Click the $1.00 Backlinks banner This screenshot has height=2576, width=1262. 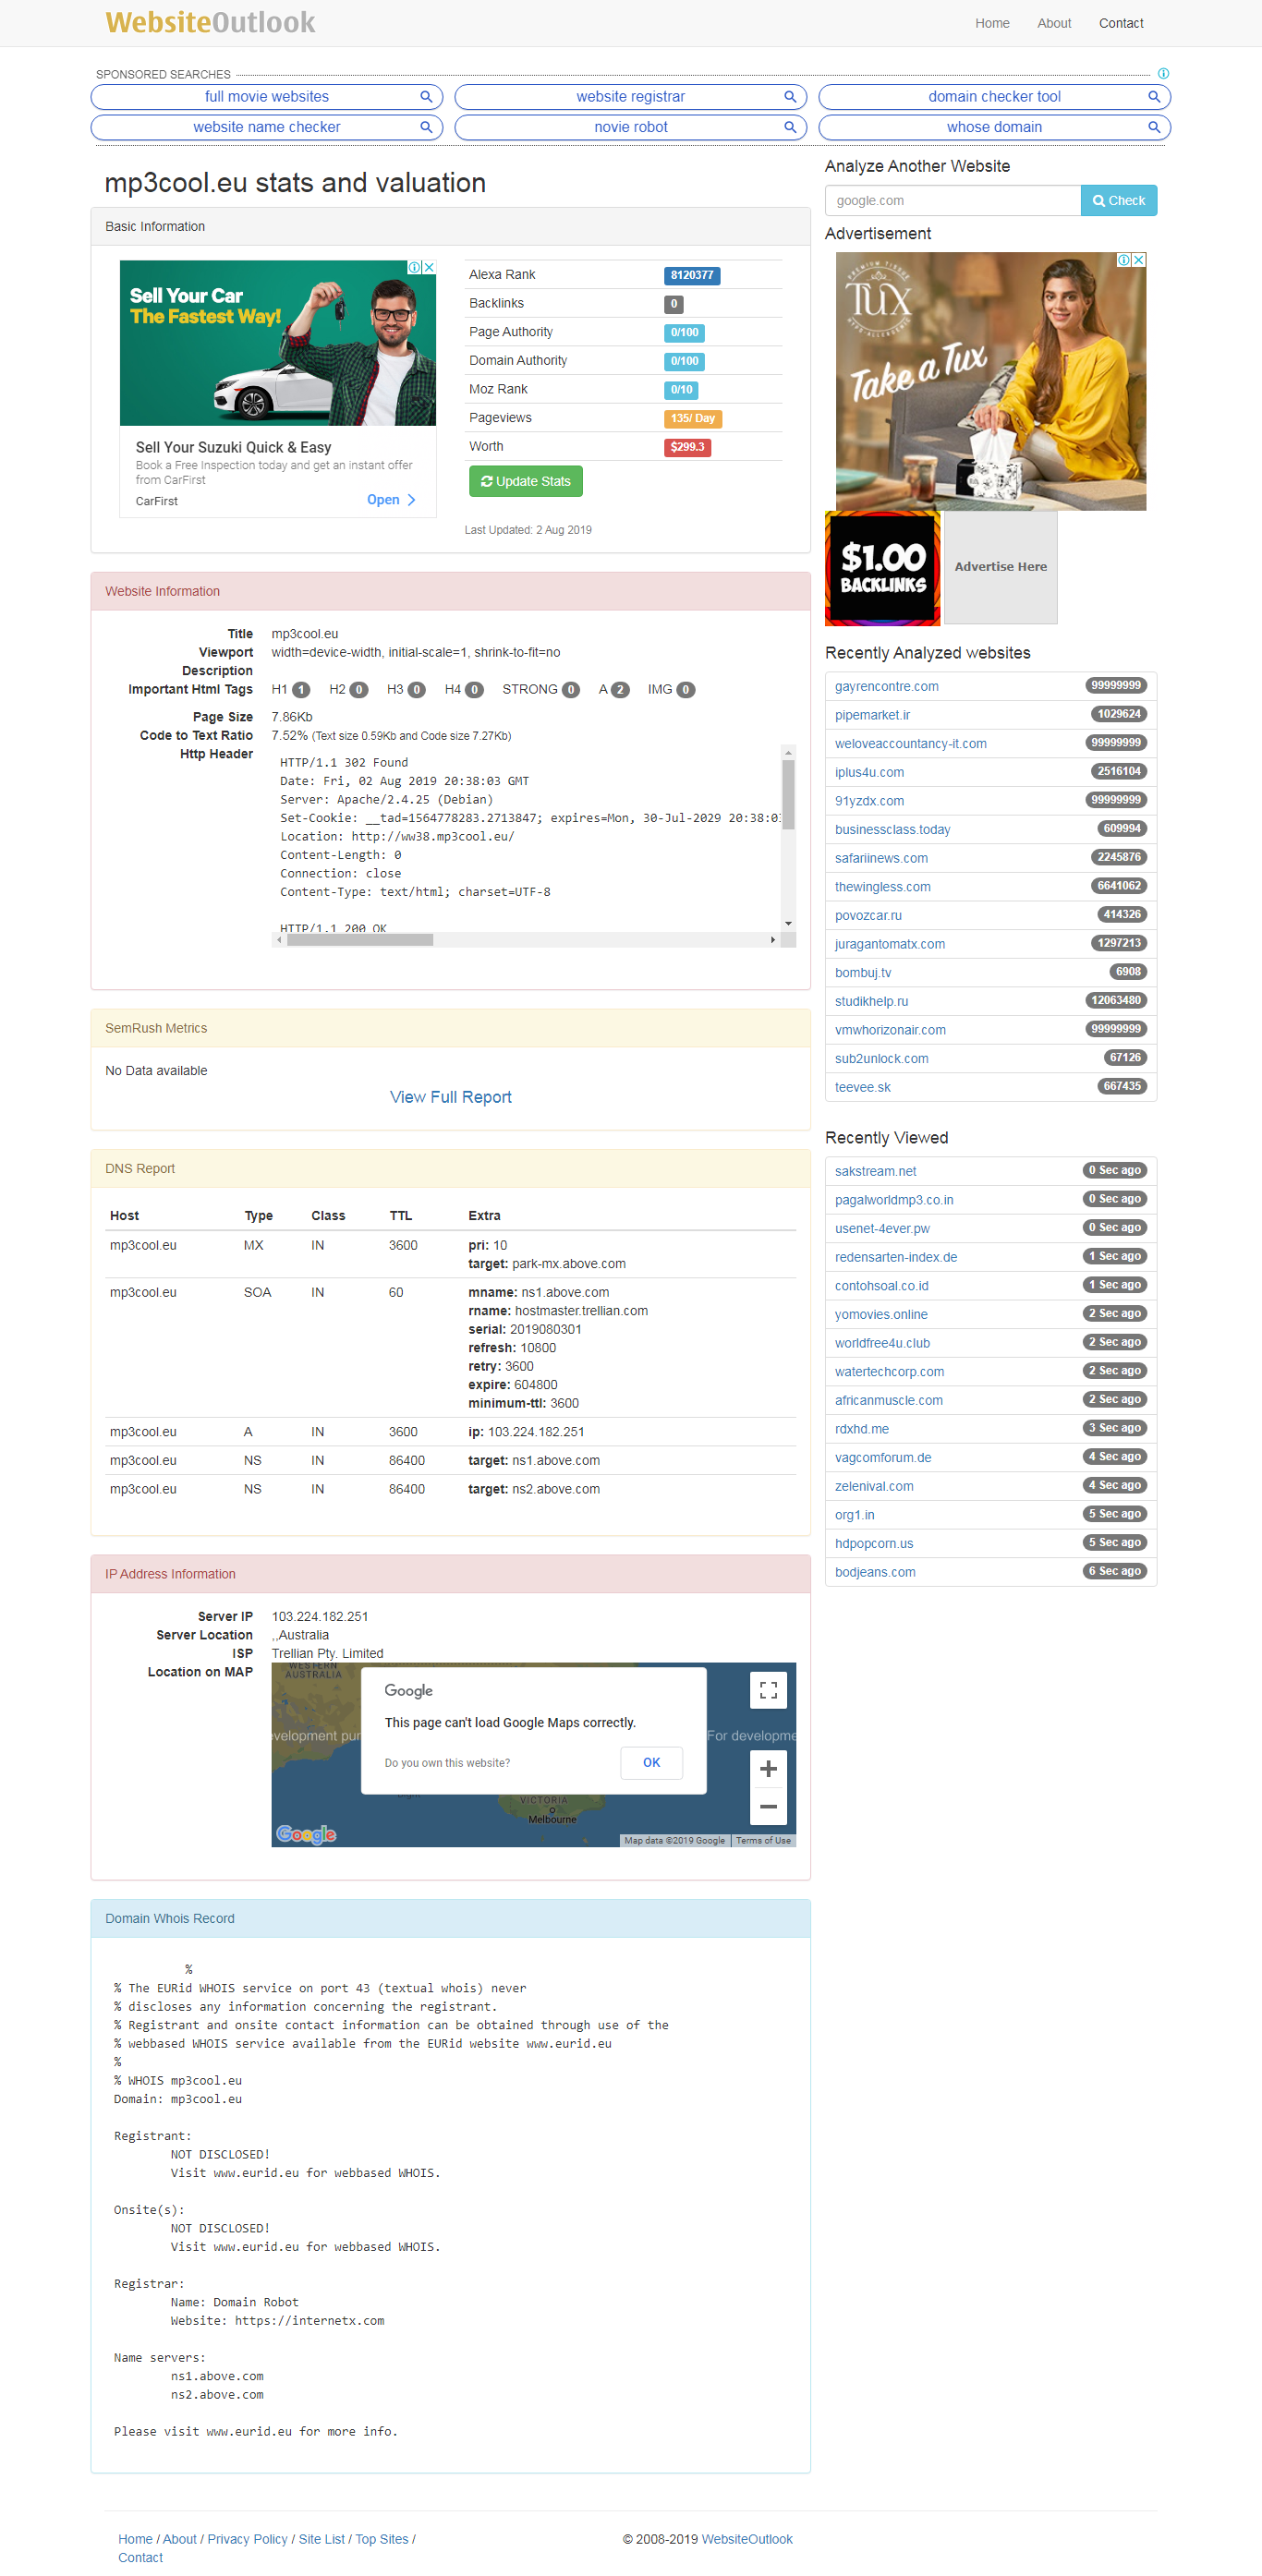[x=883, y=568]
